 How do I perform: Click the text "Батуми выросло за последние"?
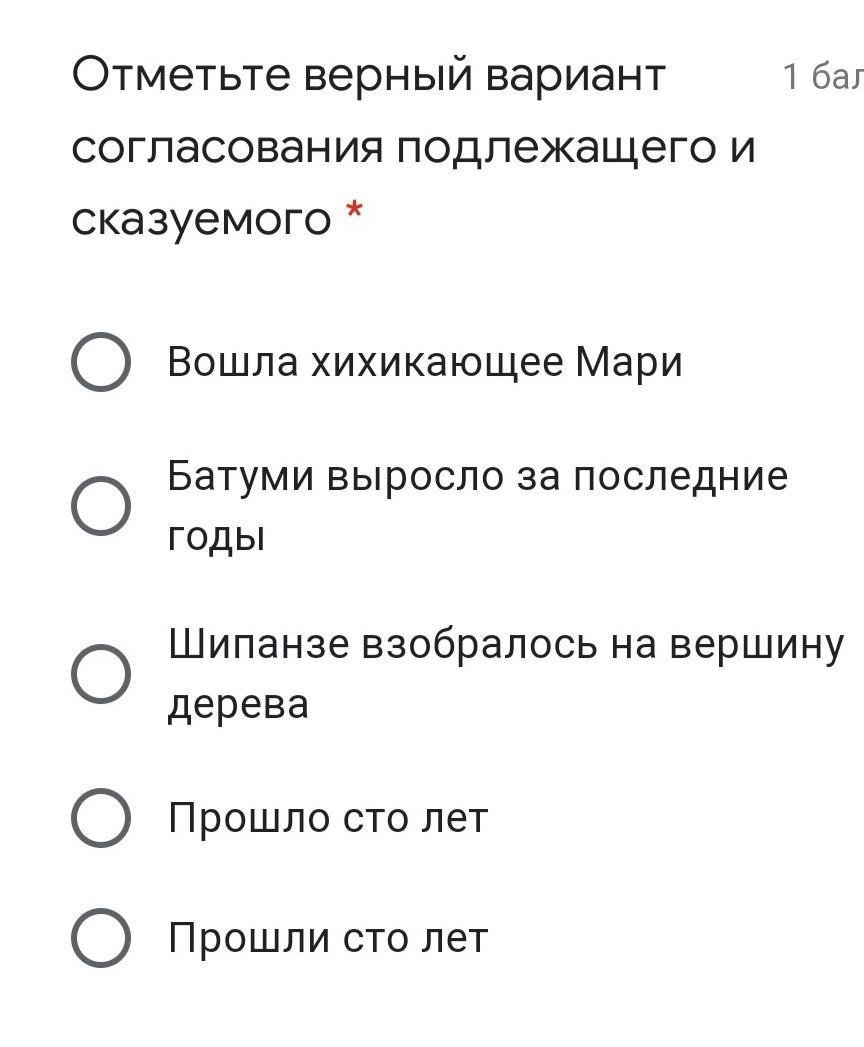point(477,476)
